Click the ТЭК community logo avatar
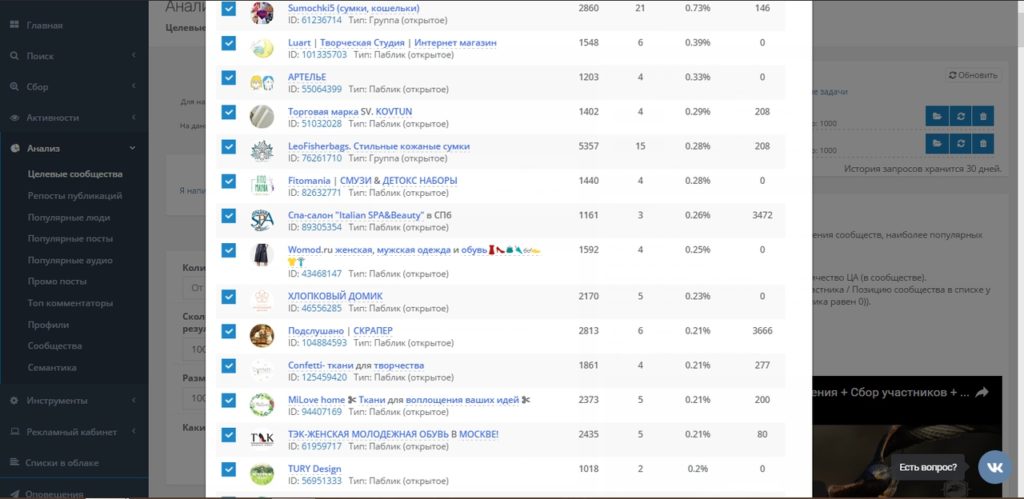1024x499 pixels. click(262, 439)
